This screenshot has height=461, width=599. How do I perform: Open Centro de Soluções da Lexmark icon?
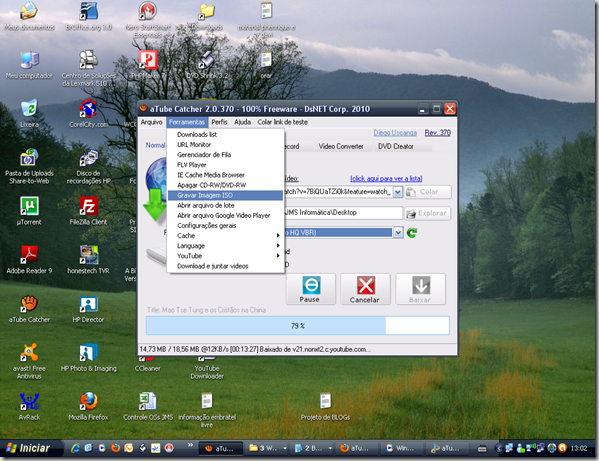88,68
